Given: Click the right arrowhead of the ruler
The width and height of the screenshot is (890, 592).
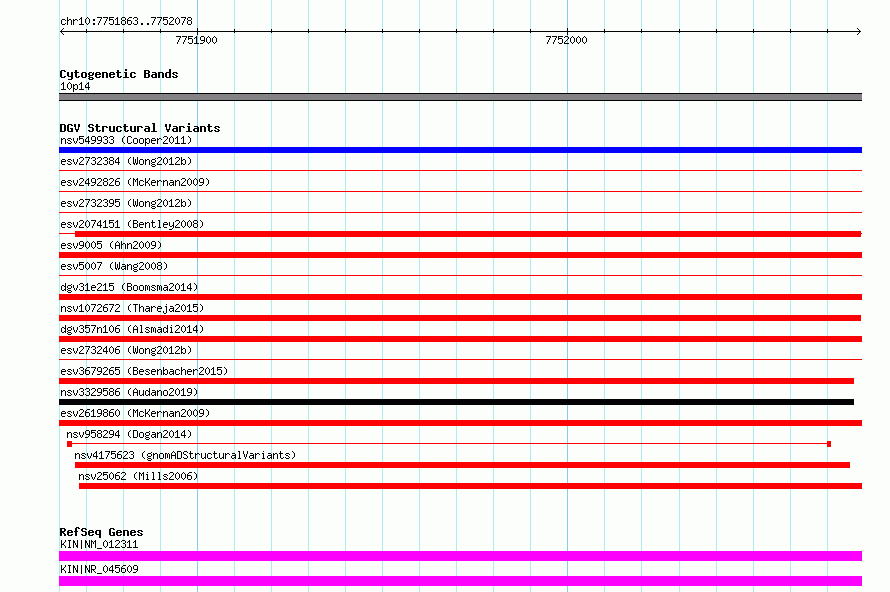Looking at the screenshot, I should tap(859, 31).
